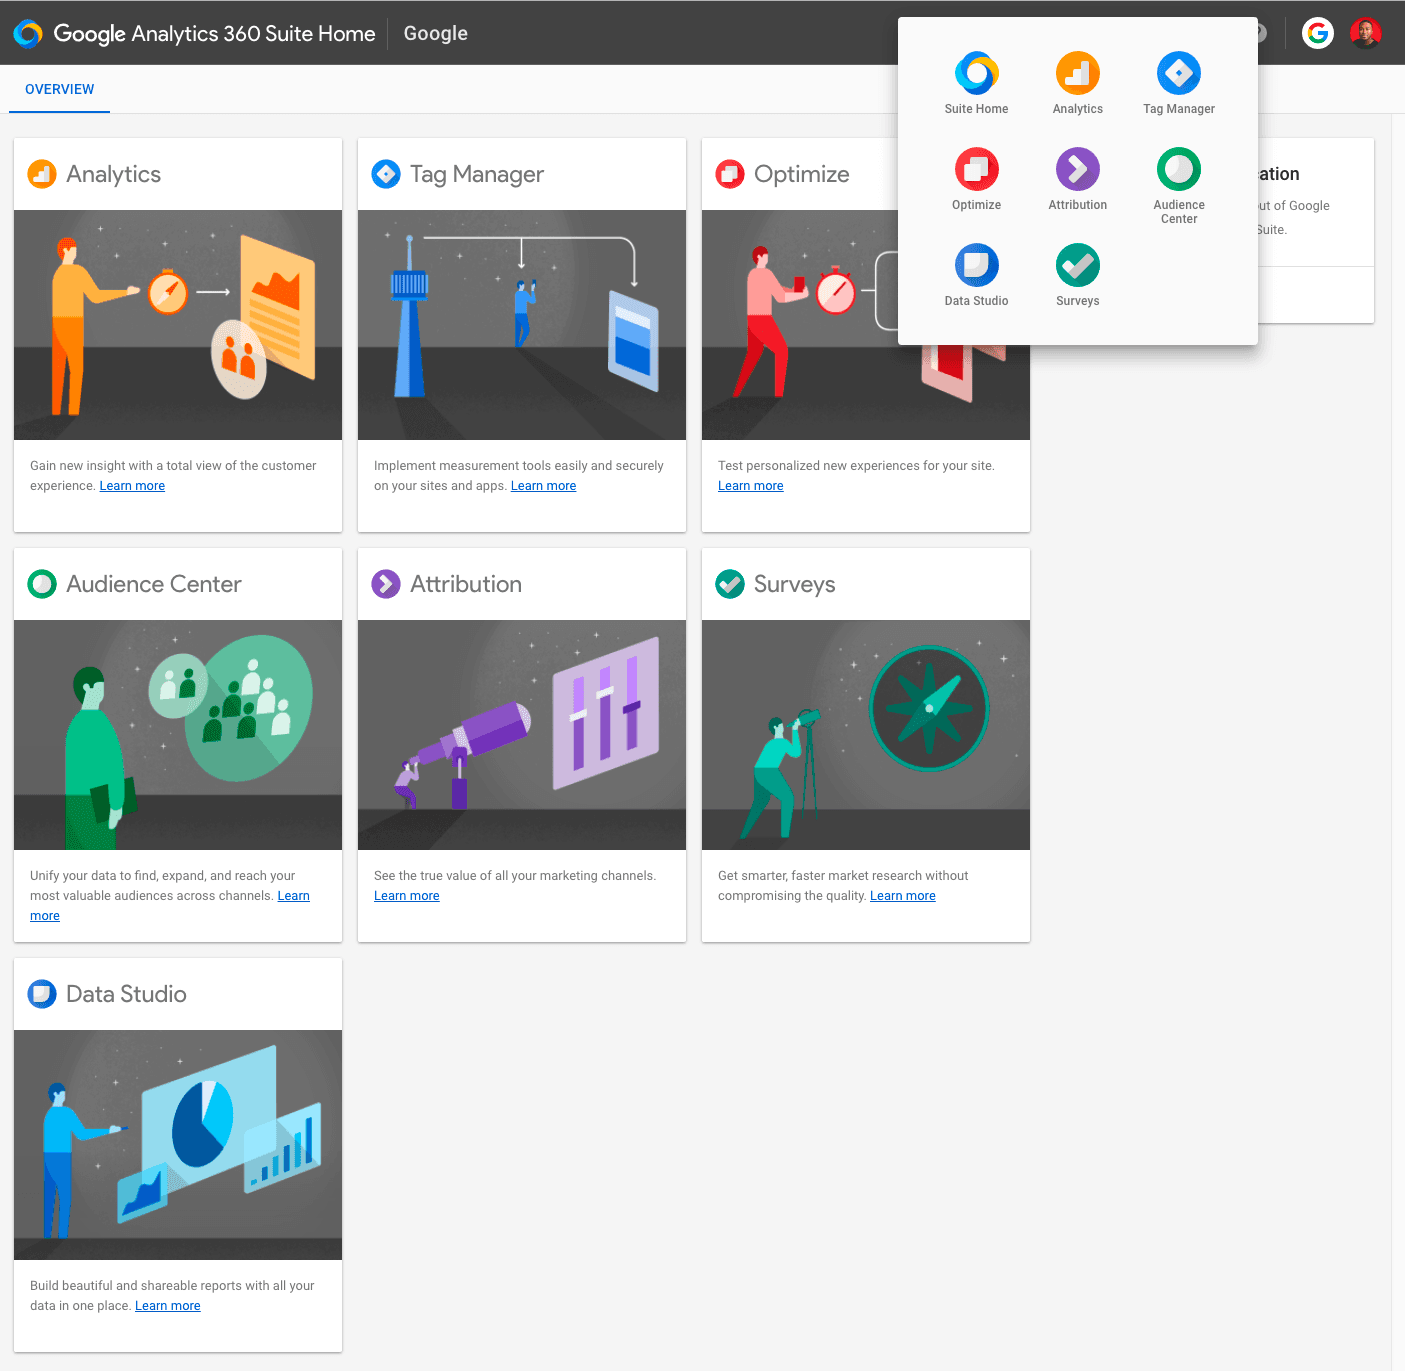Launch Tag Manager from the app switcher popup
Viewport: 1405px width, 1371px height.
1178,83
